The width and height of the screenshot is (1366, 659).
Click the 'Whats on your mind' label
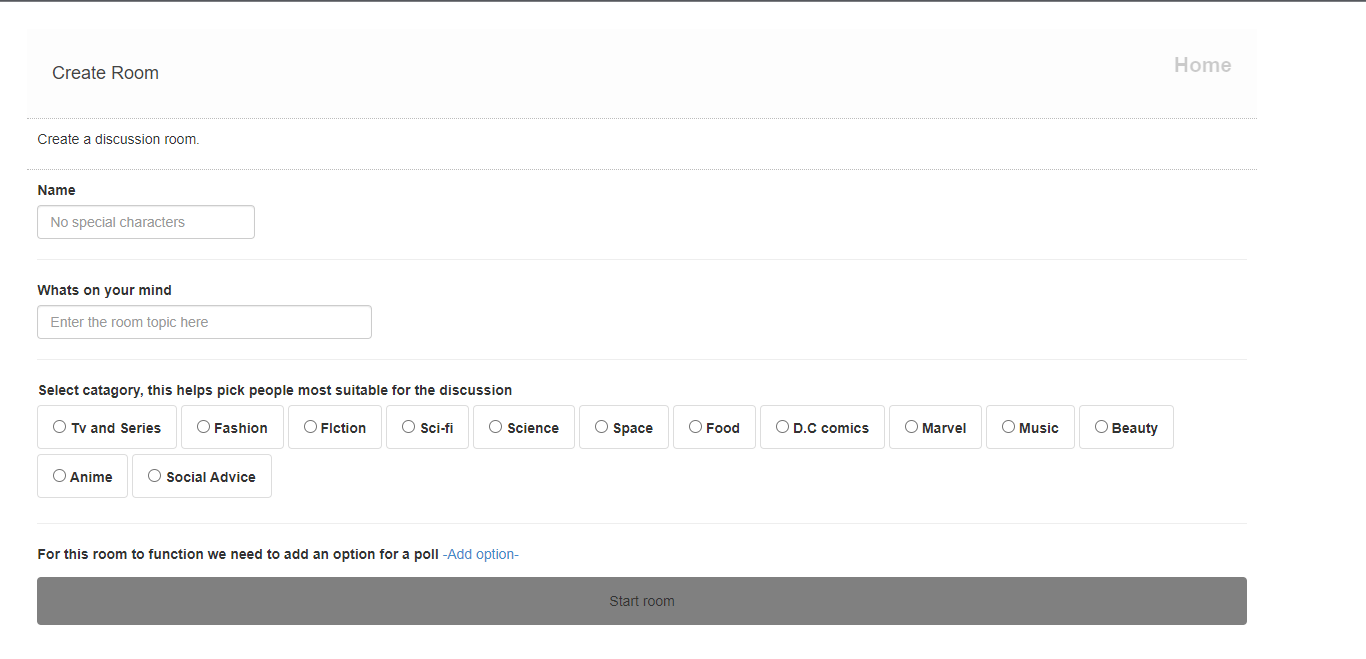(104, 290)
